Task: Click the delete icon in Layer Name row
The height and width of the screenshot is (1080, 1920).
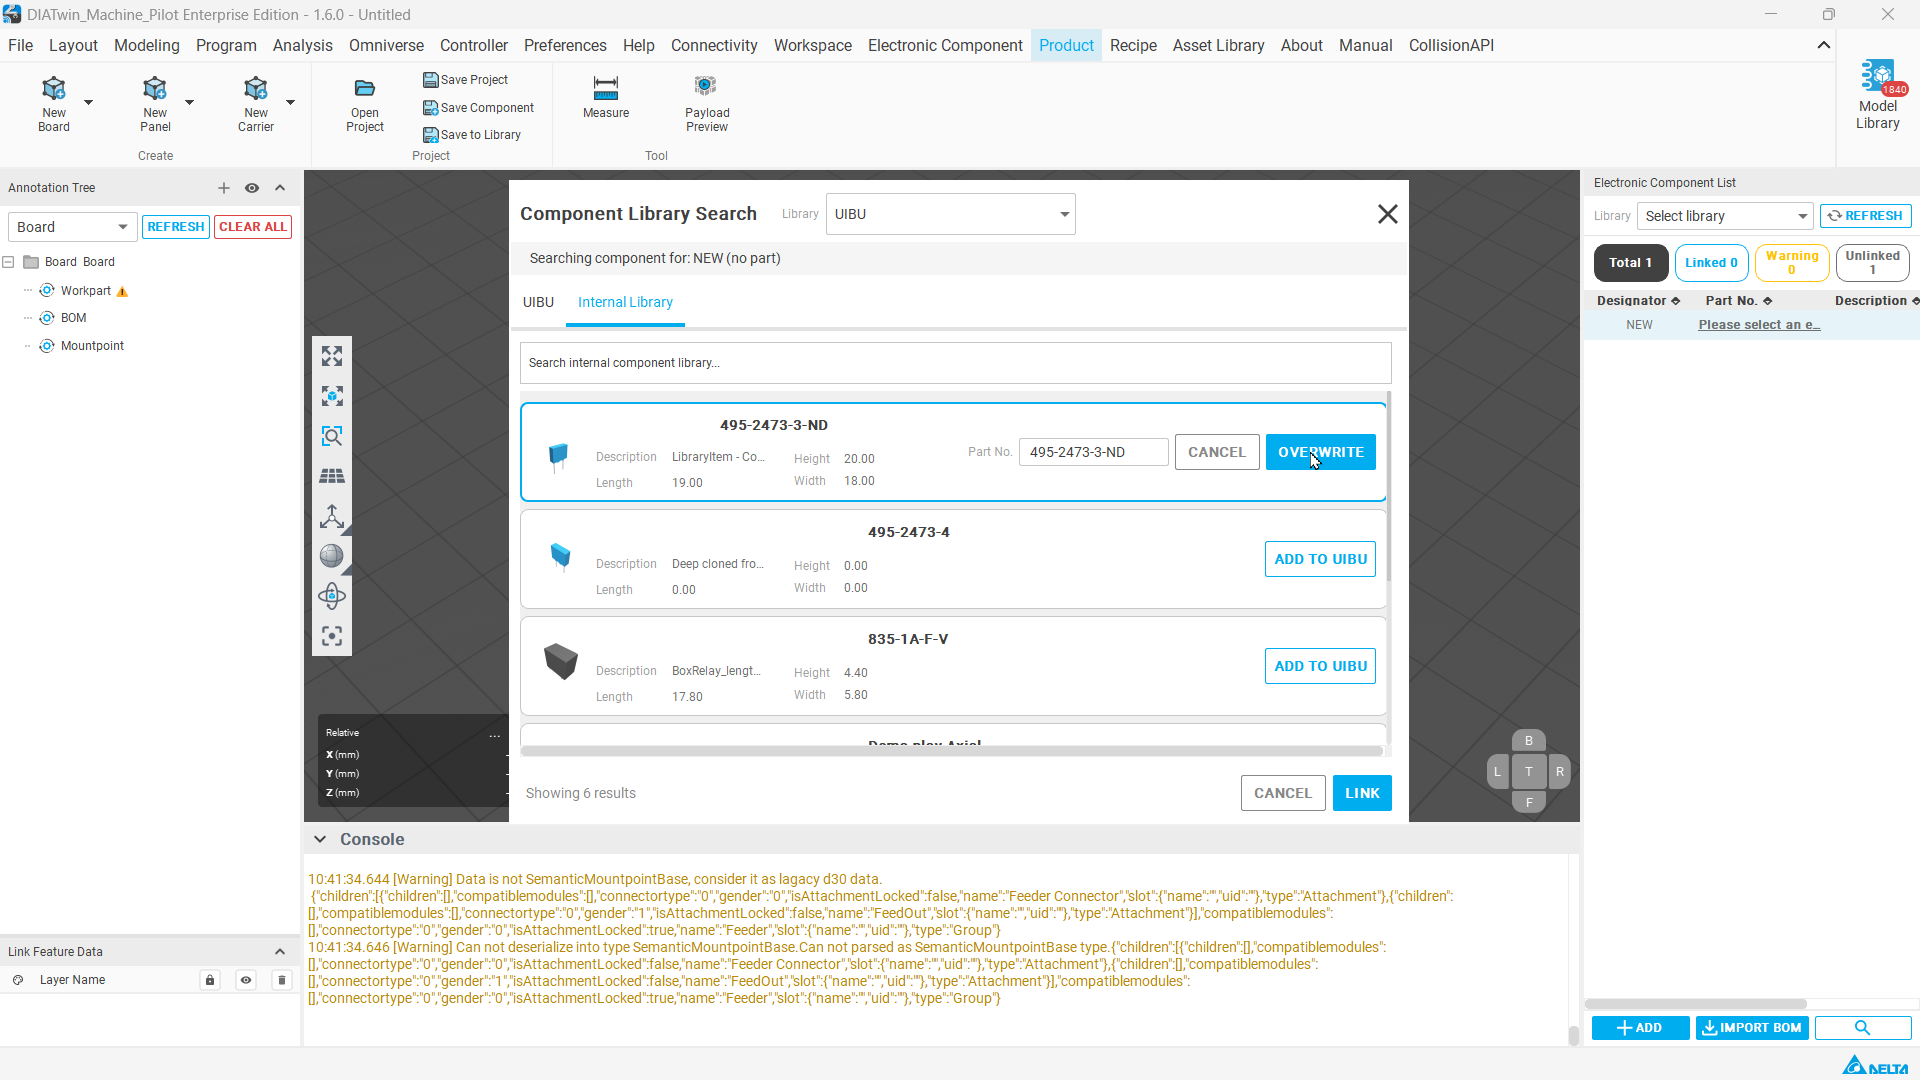Action: (x=282, y=980)
